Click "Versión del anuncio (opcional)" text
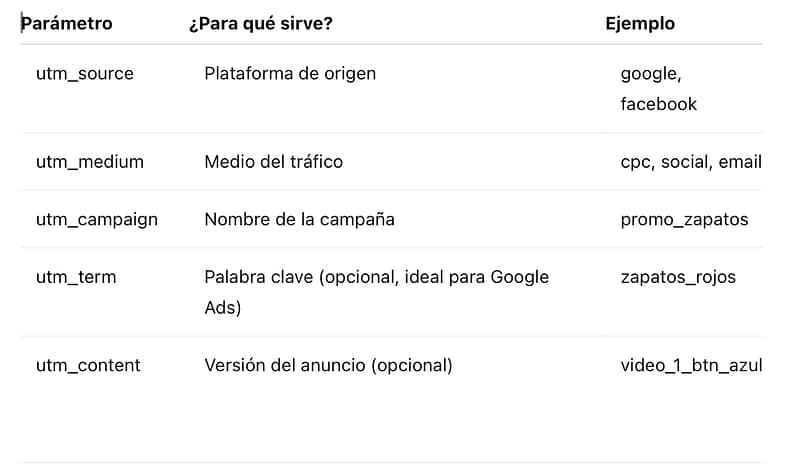This screenshot has height=466, width=800. point(328,366)
